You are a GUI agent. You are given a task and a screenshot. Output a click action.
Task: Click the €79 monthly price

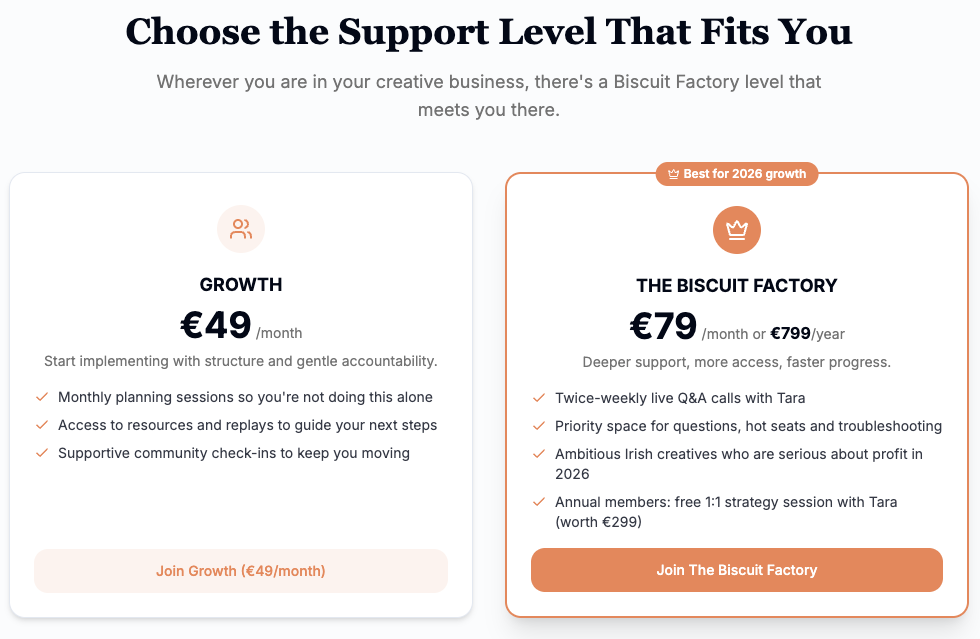[x=663, y=326]
